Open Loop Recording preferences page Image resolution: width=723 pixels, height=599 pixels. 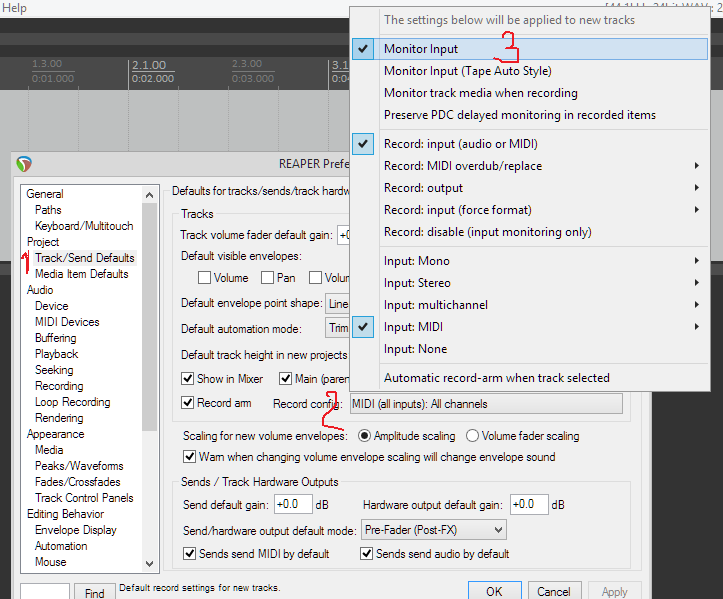pyautogui.click(x=73, y=402)
